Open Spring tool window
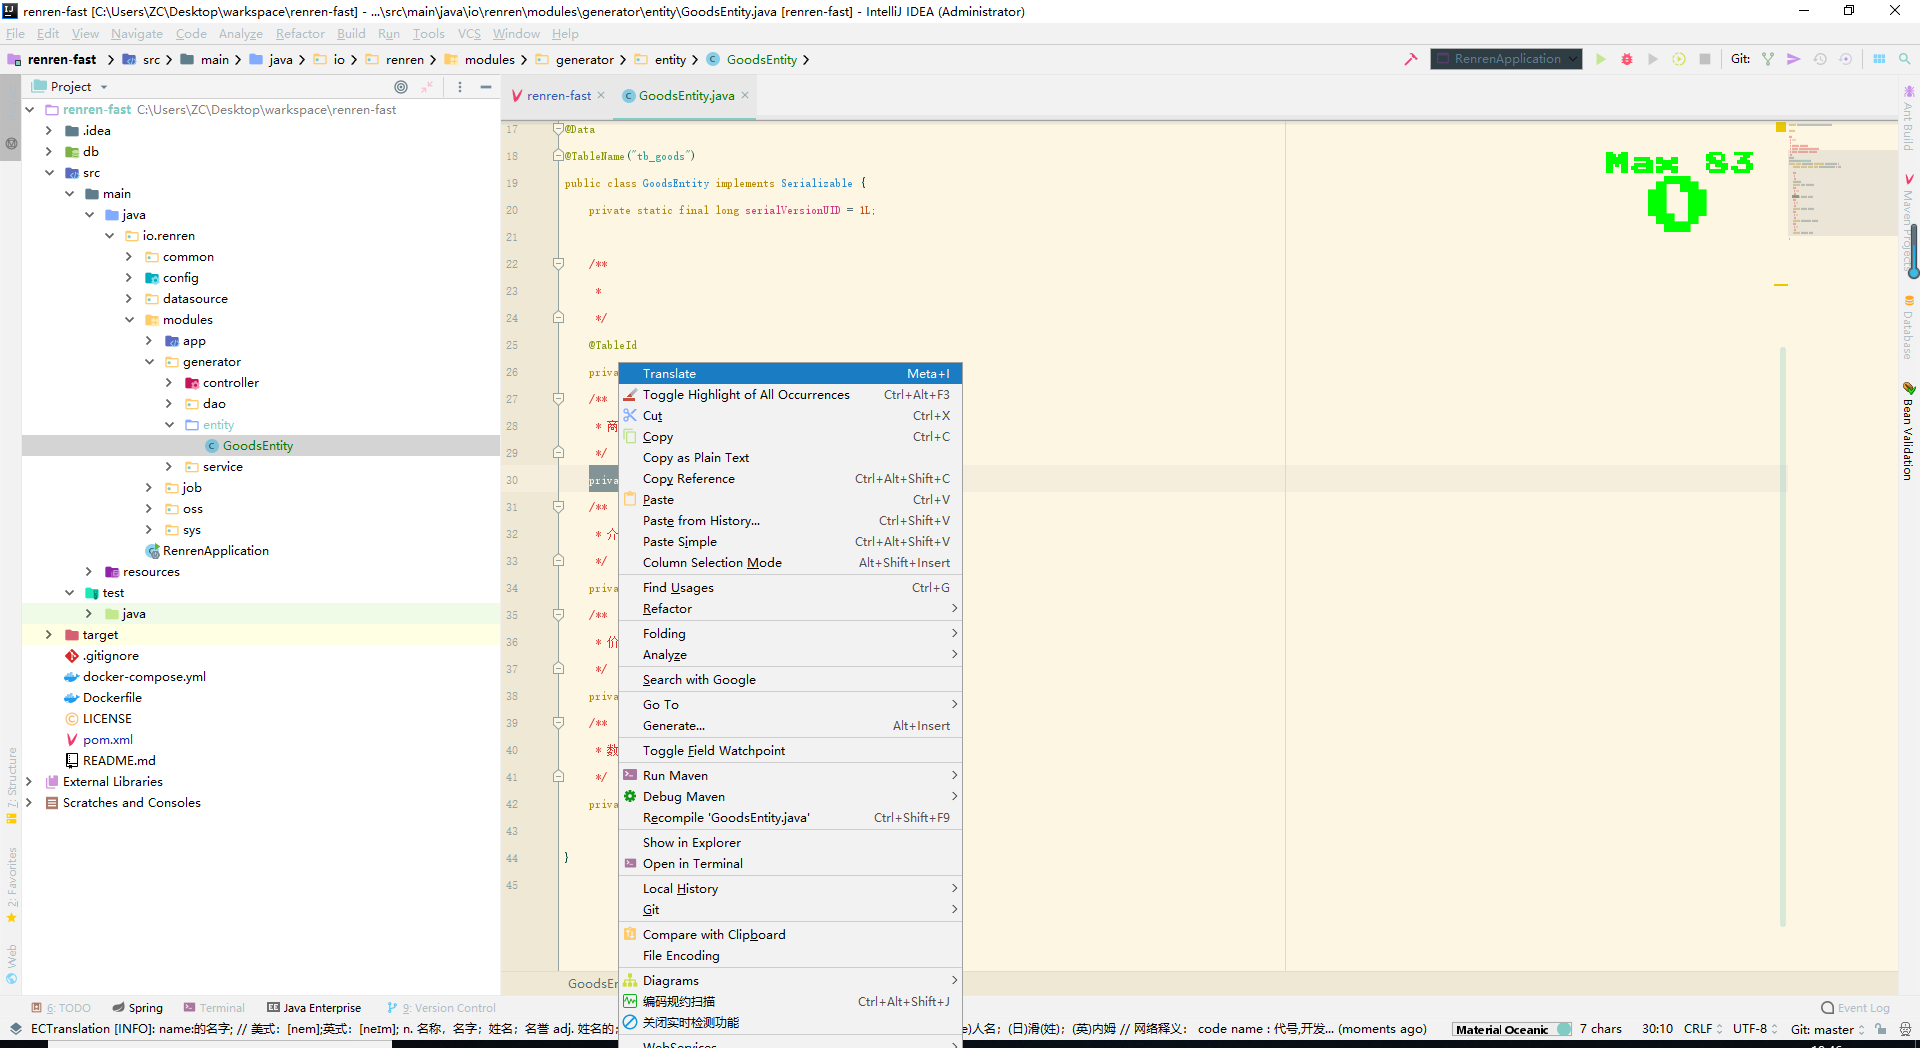1920x1048 pixels. [138, 1008]
